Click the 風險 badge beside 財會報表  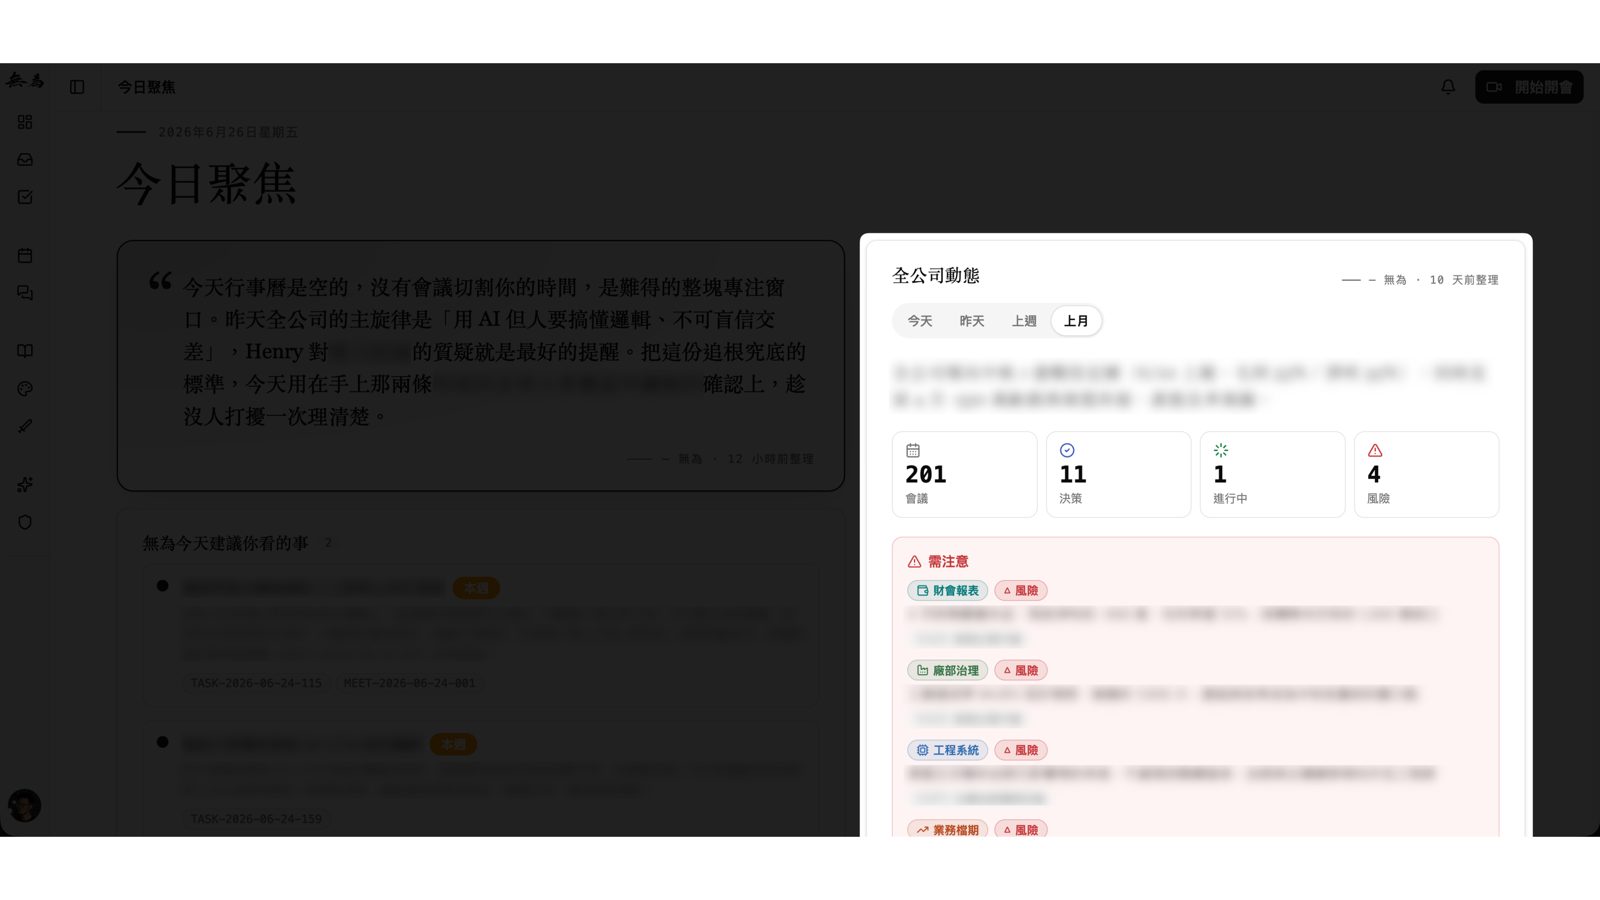[1021, 591]
